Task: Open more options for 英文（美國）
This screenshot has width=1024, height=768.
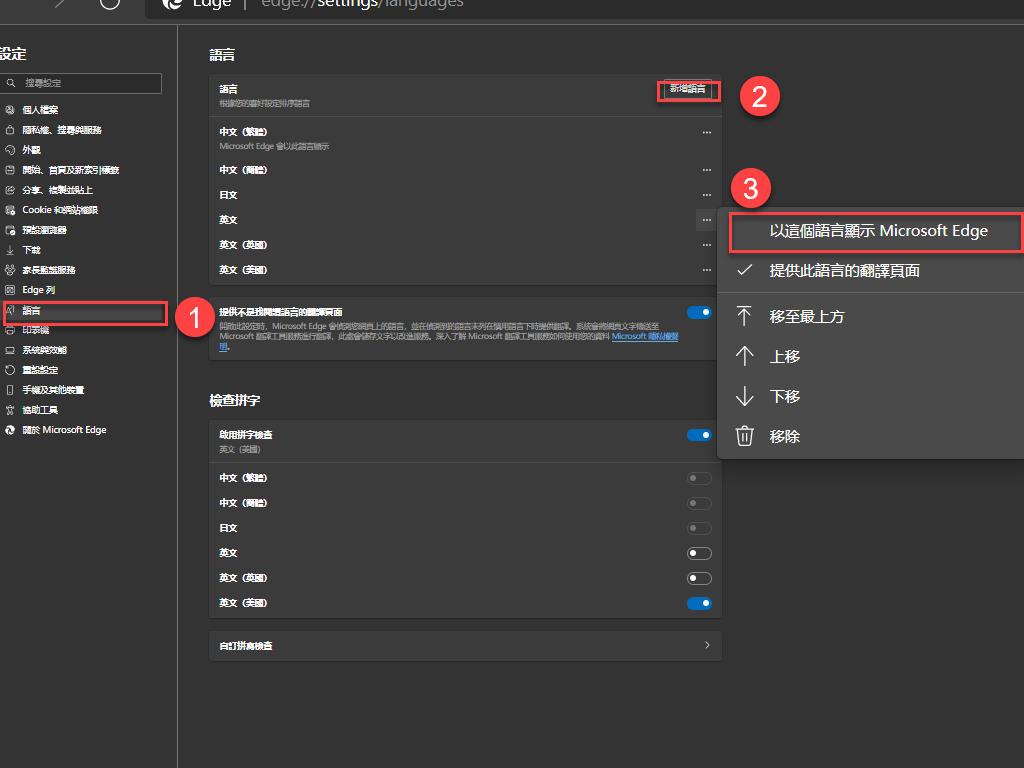Action: [707, 270]
